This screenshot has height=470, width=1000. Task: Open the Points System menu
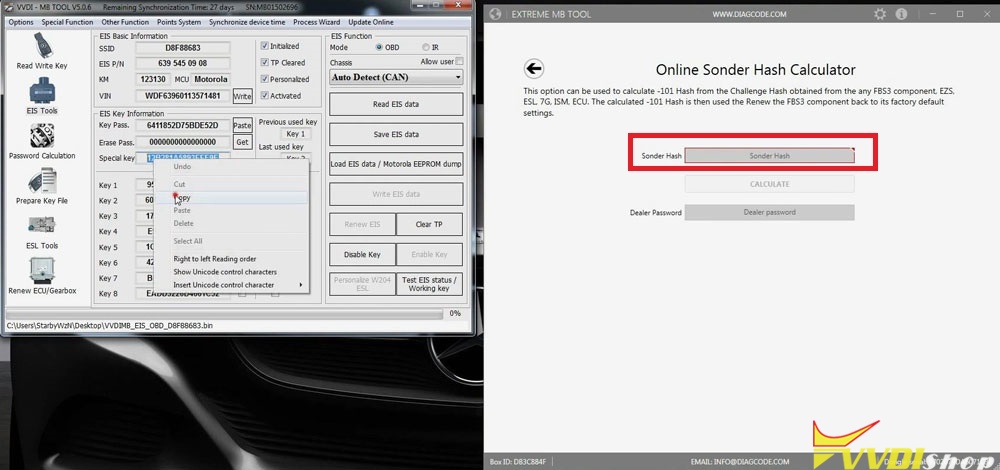179,22
